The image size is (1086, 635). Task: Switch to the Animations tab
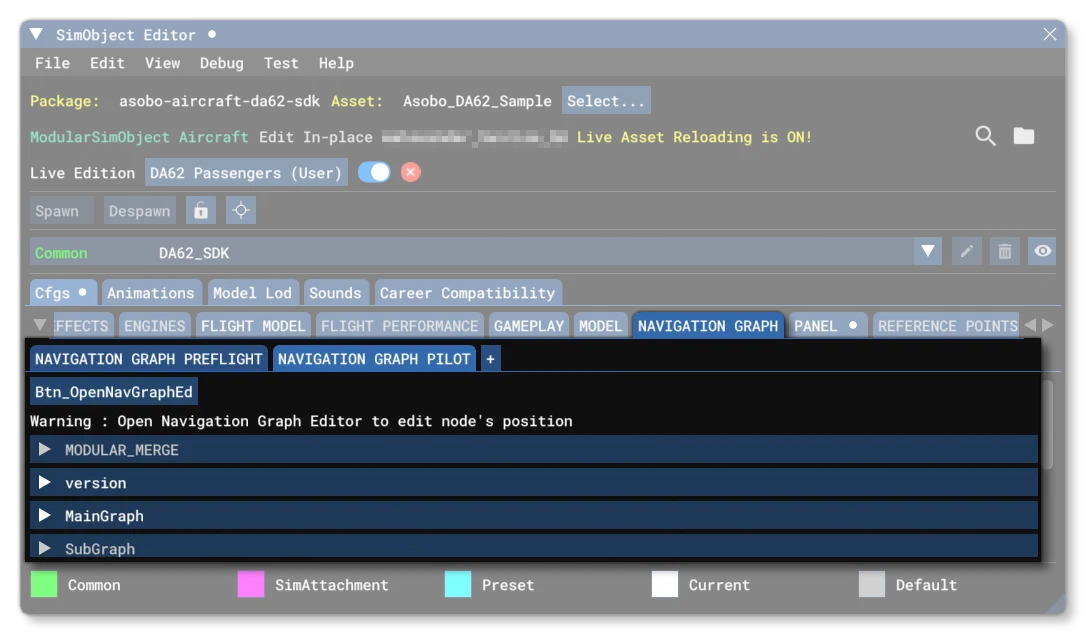tap(151, 292)
